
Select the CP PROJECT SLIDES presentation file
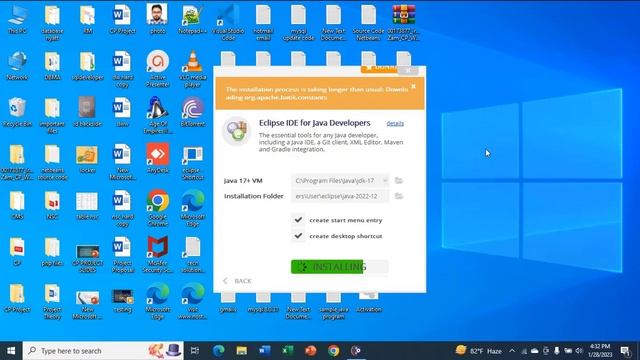(87, 258)
